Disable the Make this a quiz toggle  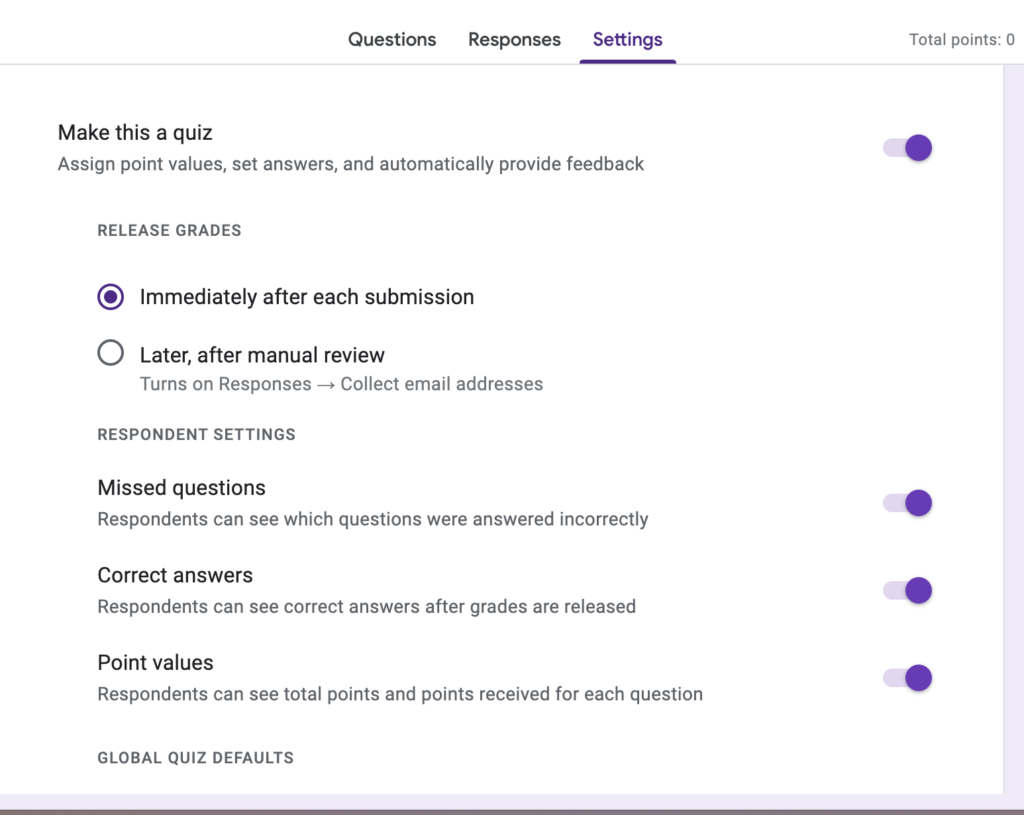point(908,148)
